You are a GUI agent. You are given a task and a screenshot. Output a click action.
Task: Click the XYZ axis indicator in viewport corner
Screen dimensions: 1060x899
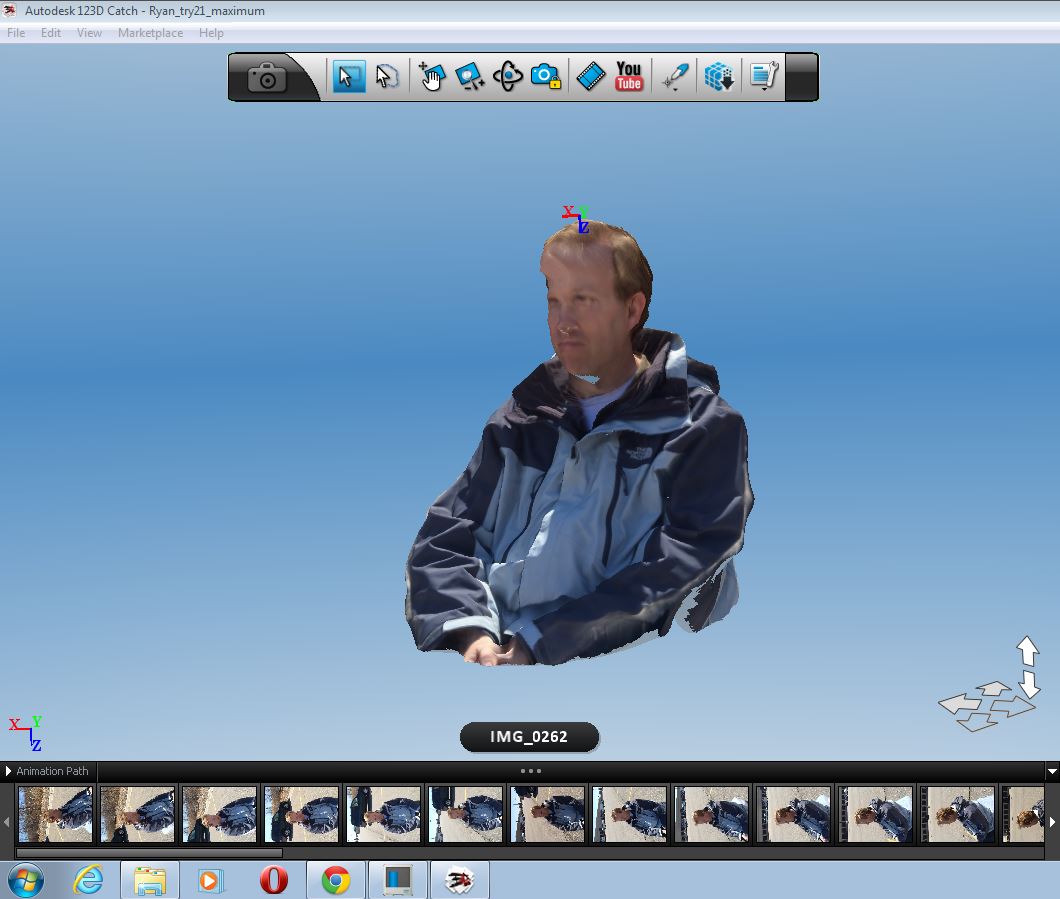(x=26, y=733)
